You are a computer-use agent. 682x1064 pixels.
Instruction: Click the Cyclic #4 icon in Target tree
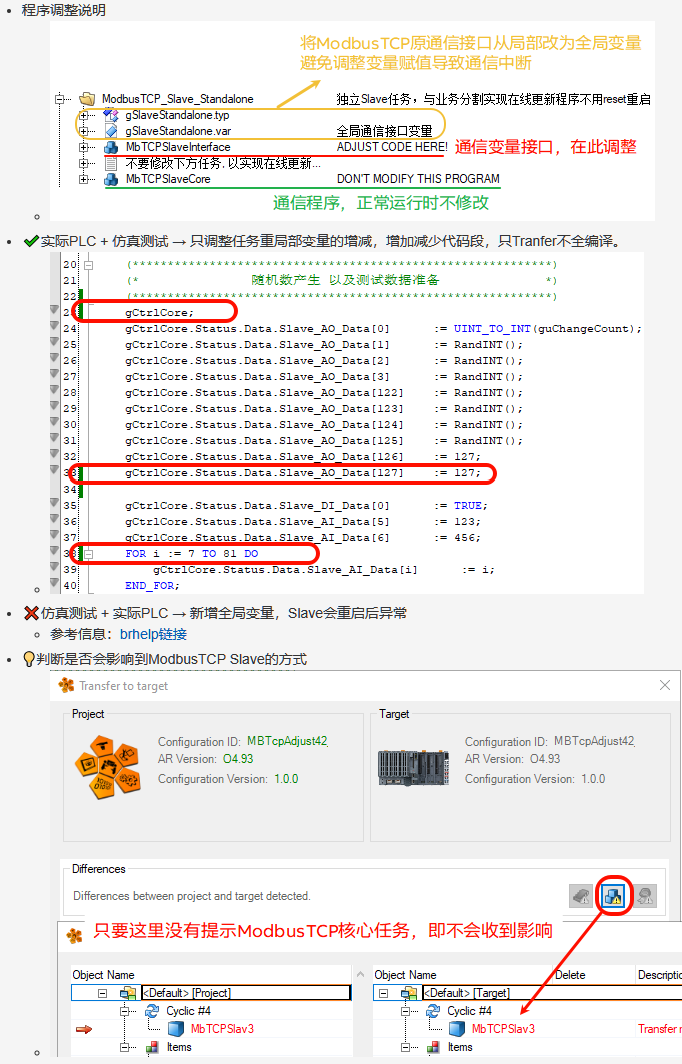(432, 1011)
